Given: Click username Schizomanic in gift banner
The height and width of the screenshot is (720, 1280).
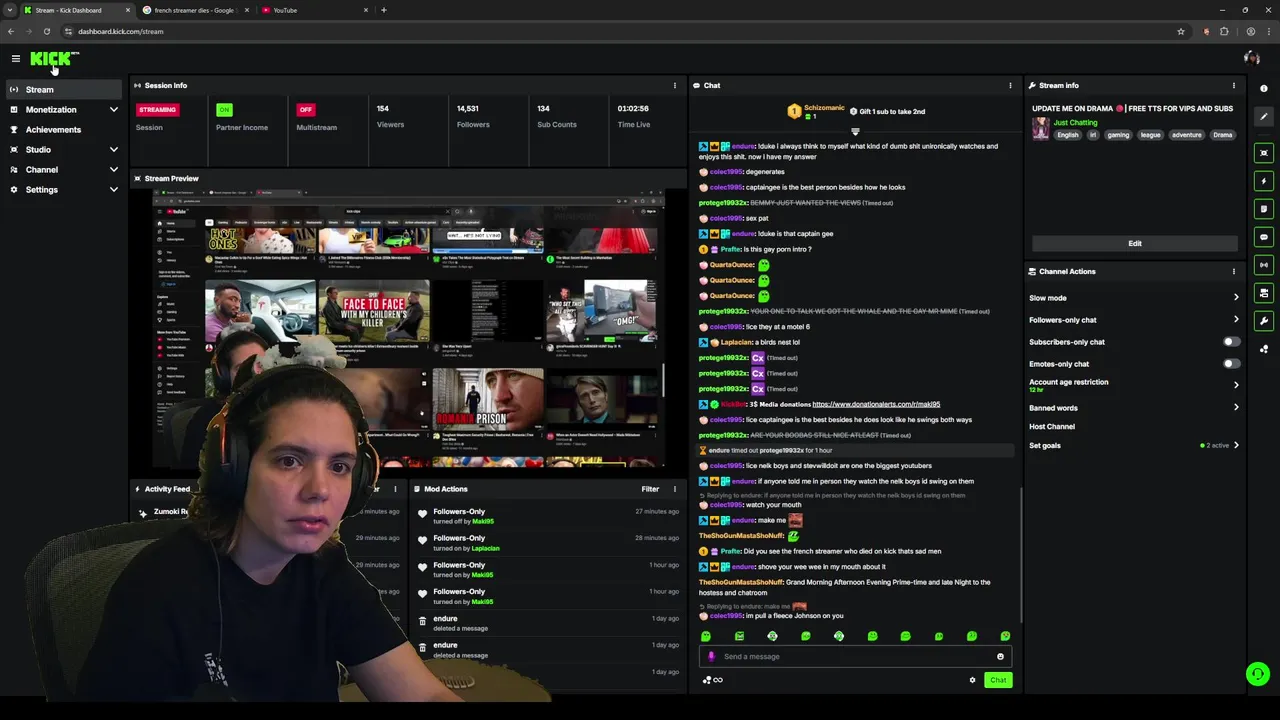Looking at the screenshot, I should (x=825, y=108).
